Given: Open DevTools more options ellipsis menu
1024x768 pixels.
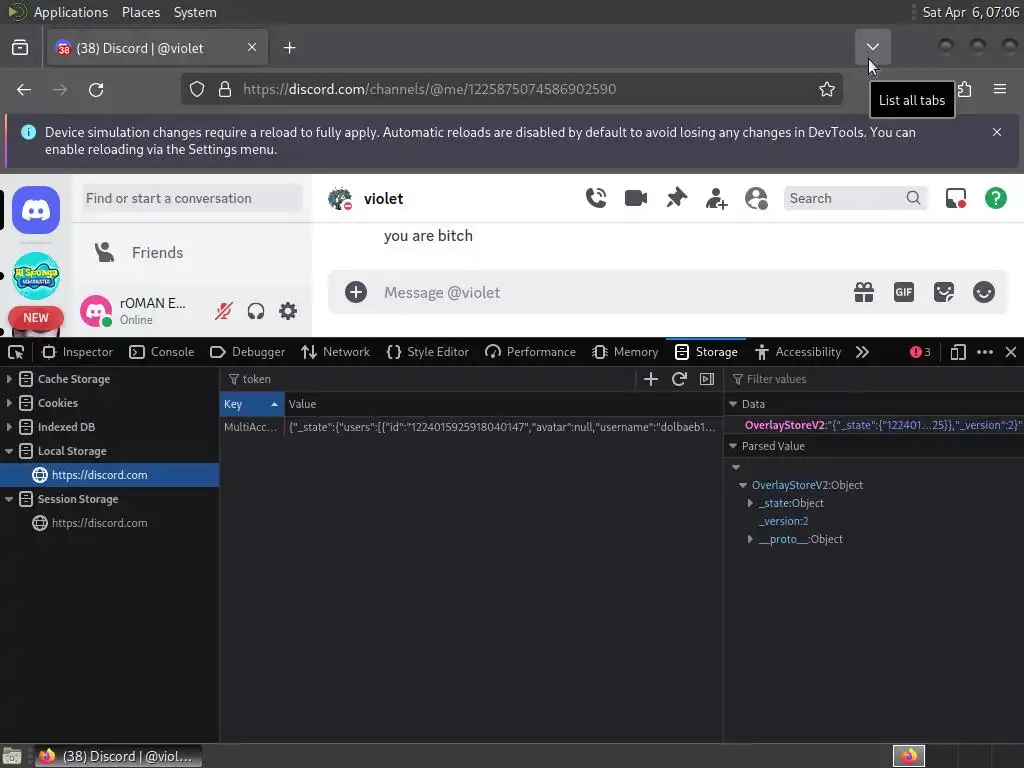Looking at the screenshot, I should [984, 352].
